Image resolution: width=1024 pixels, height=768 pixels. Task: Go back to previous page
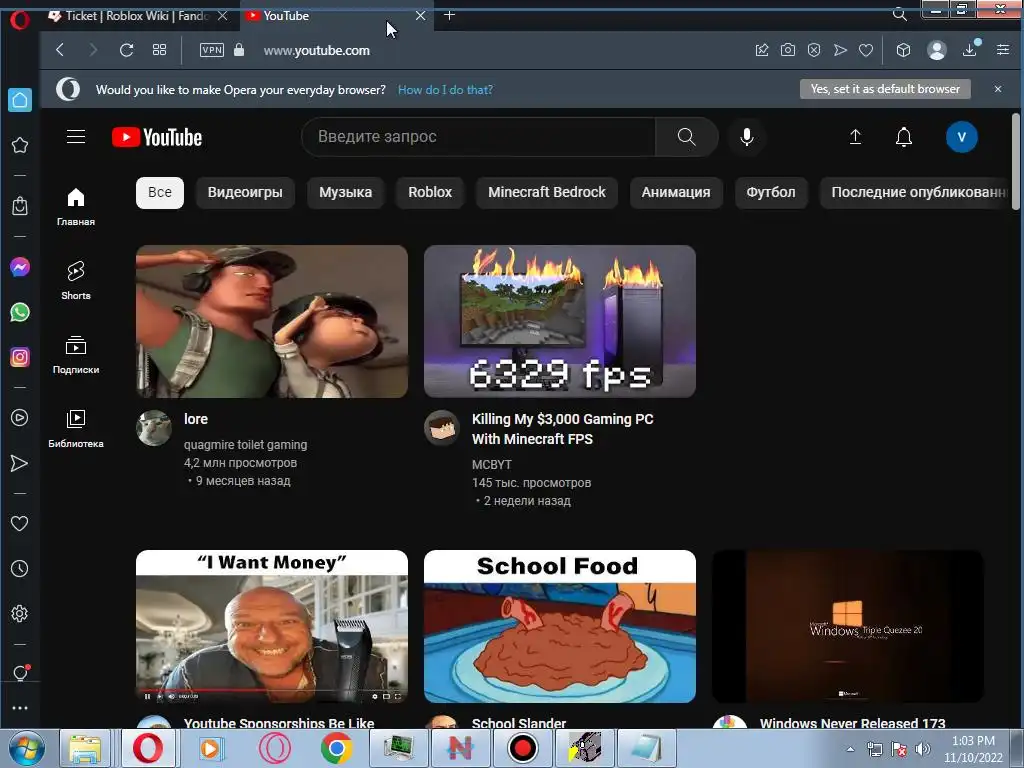pos(60,50)
